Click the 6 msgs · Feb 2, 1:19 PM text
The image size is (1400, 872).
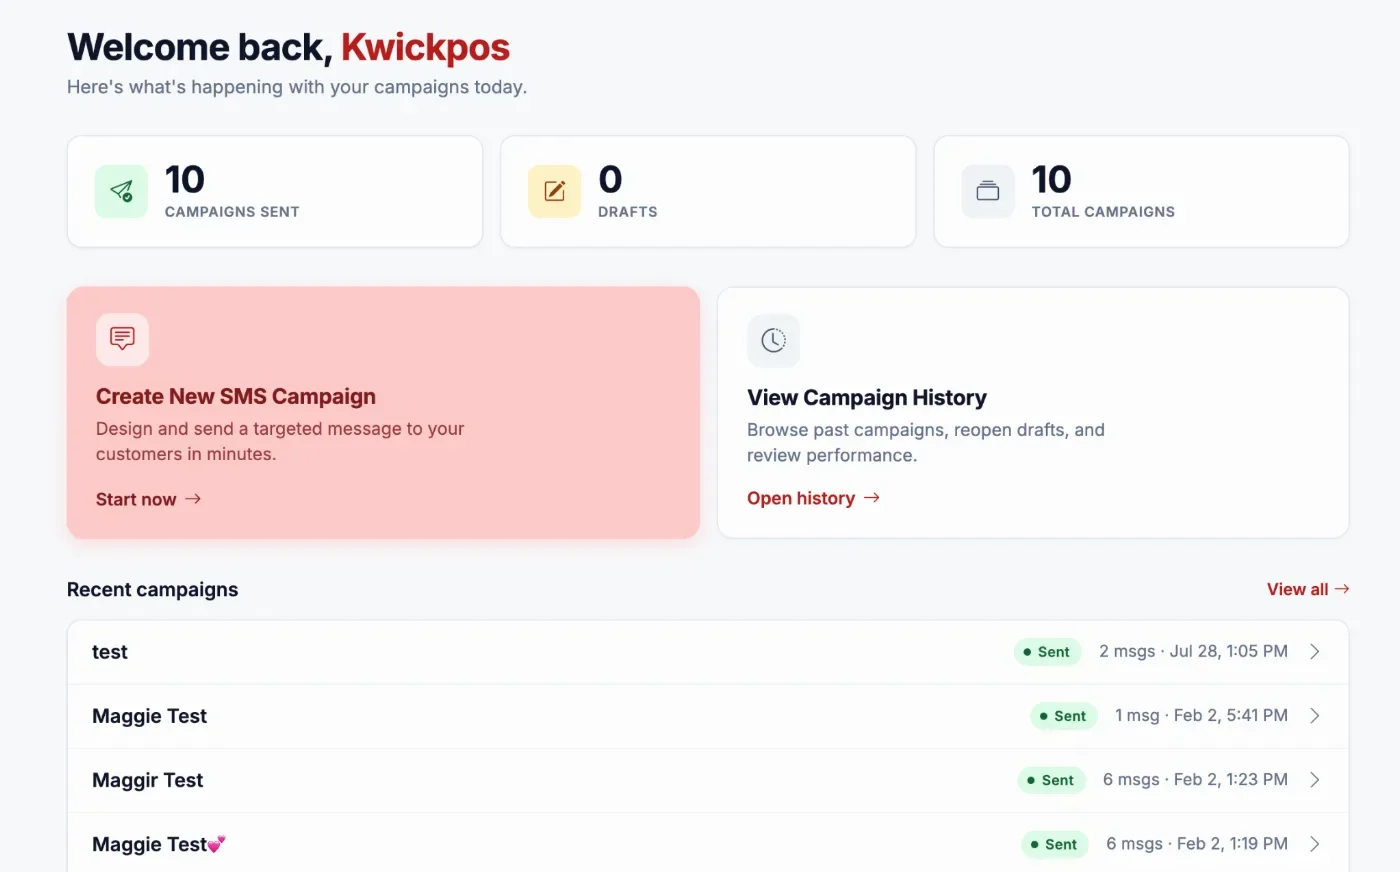pos(1197,843)
